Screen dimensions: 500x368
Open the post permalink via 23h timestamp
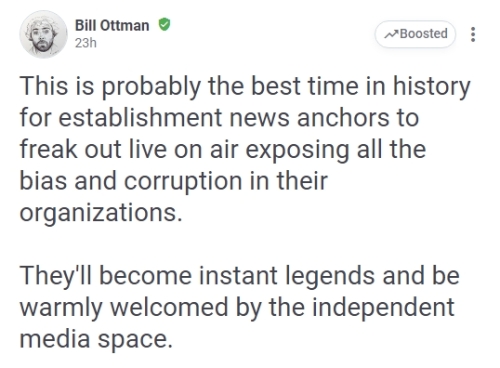[86, 43]
